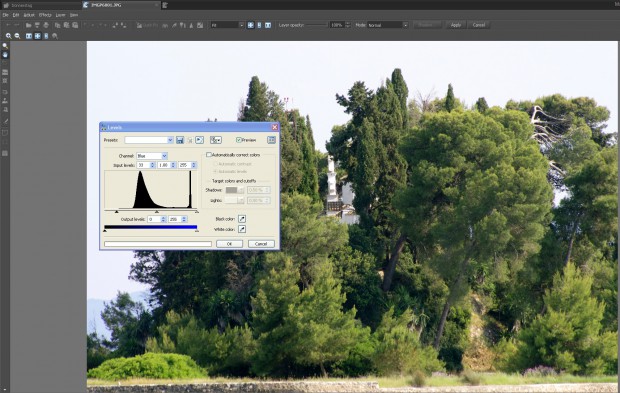Click the input midtone slider under histogram
Image resolution: width=620 pixels, height=393 pixels.
pos(157,212)
